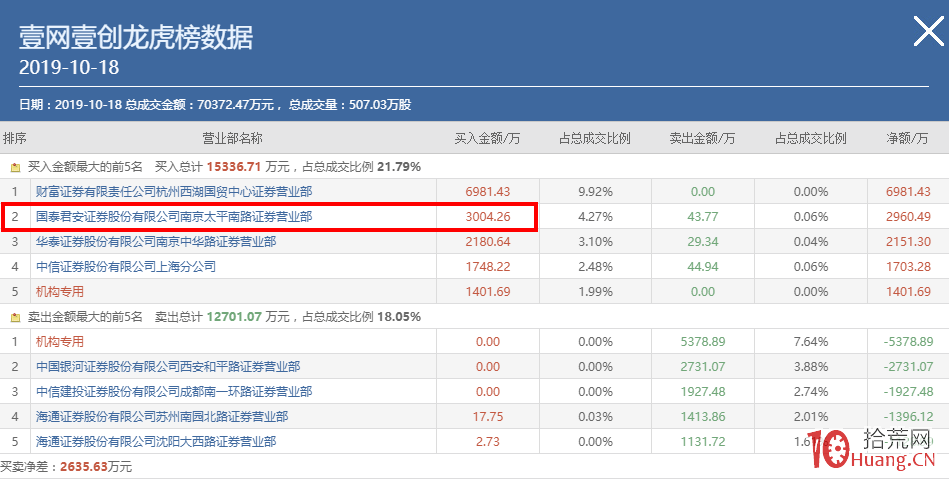Click the 2.48% ratio cell
Screen dimensions: 949x479
(595, 266)
